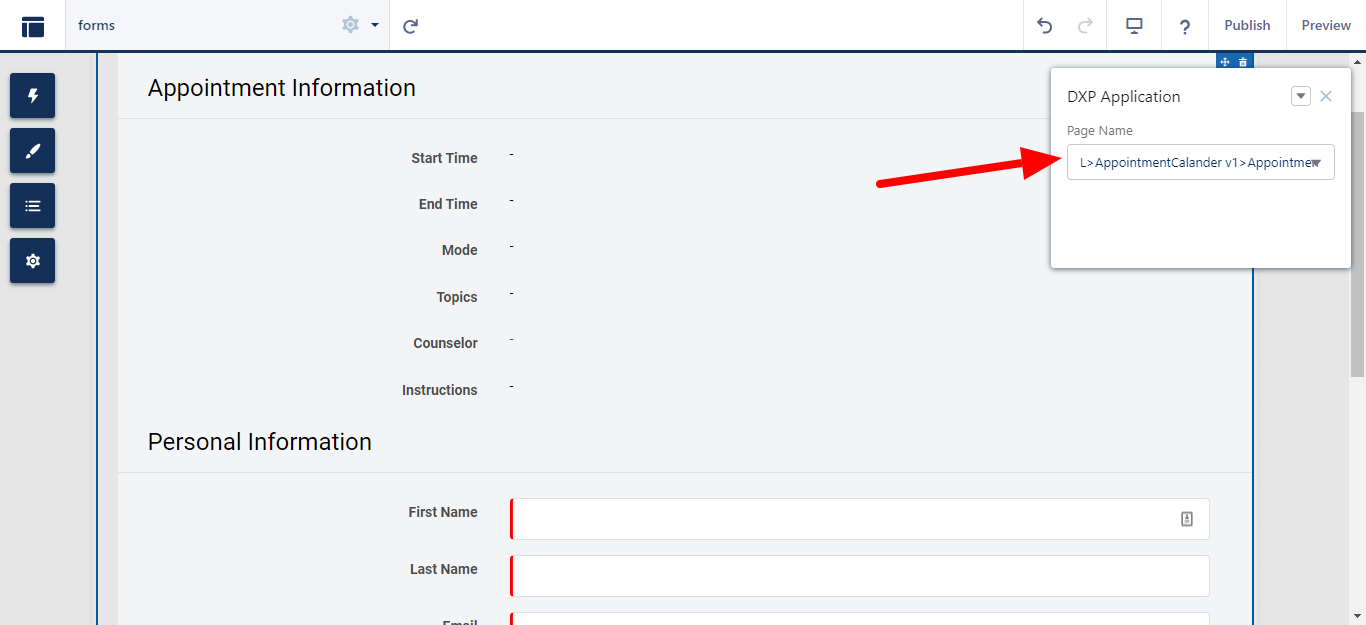Image resolution: width=1366 pixels, height=625 pixels.
Task: Close the DXP Application panel
Action: pos(1326,96)
